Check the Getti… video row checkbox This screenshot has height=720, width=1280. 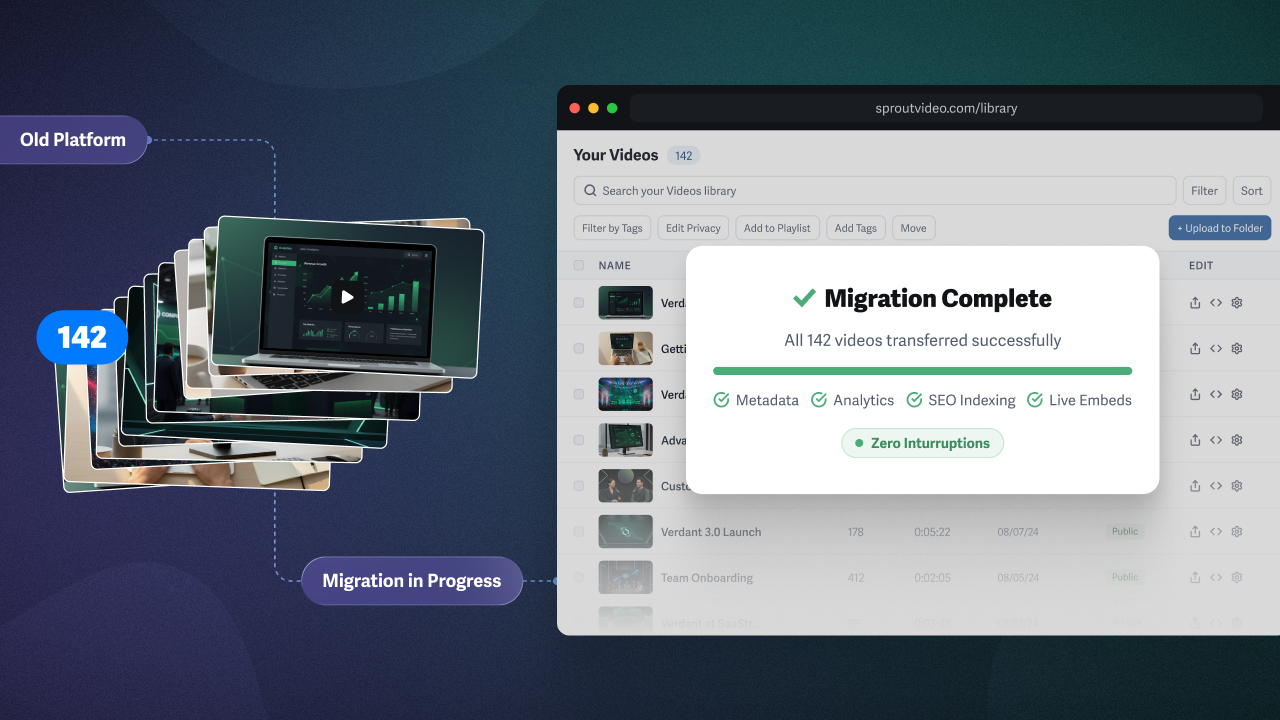pyautogui.click(x=579, y=349)
